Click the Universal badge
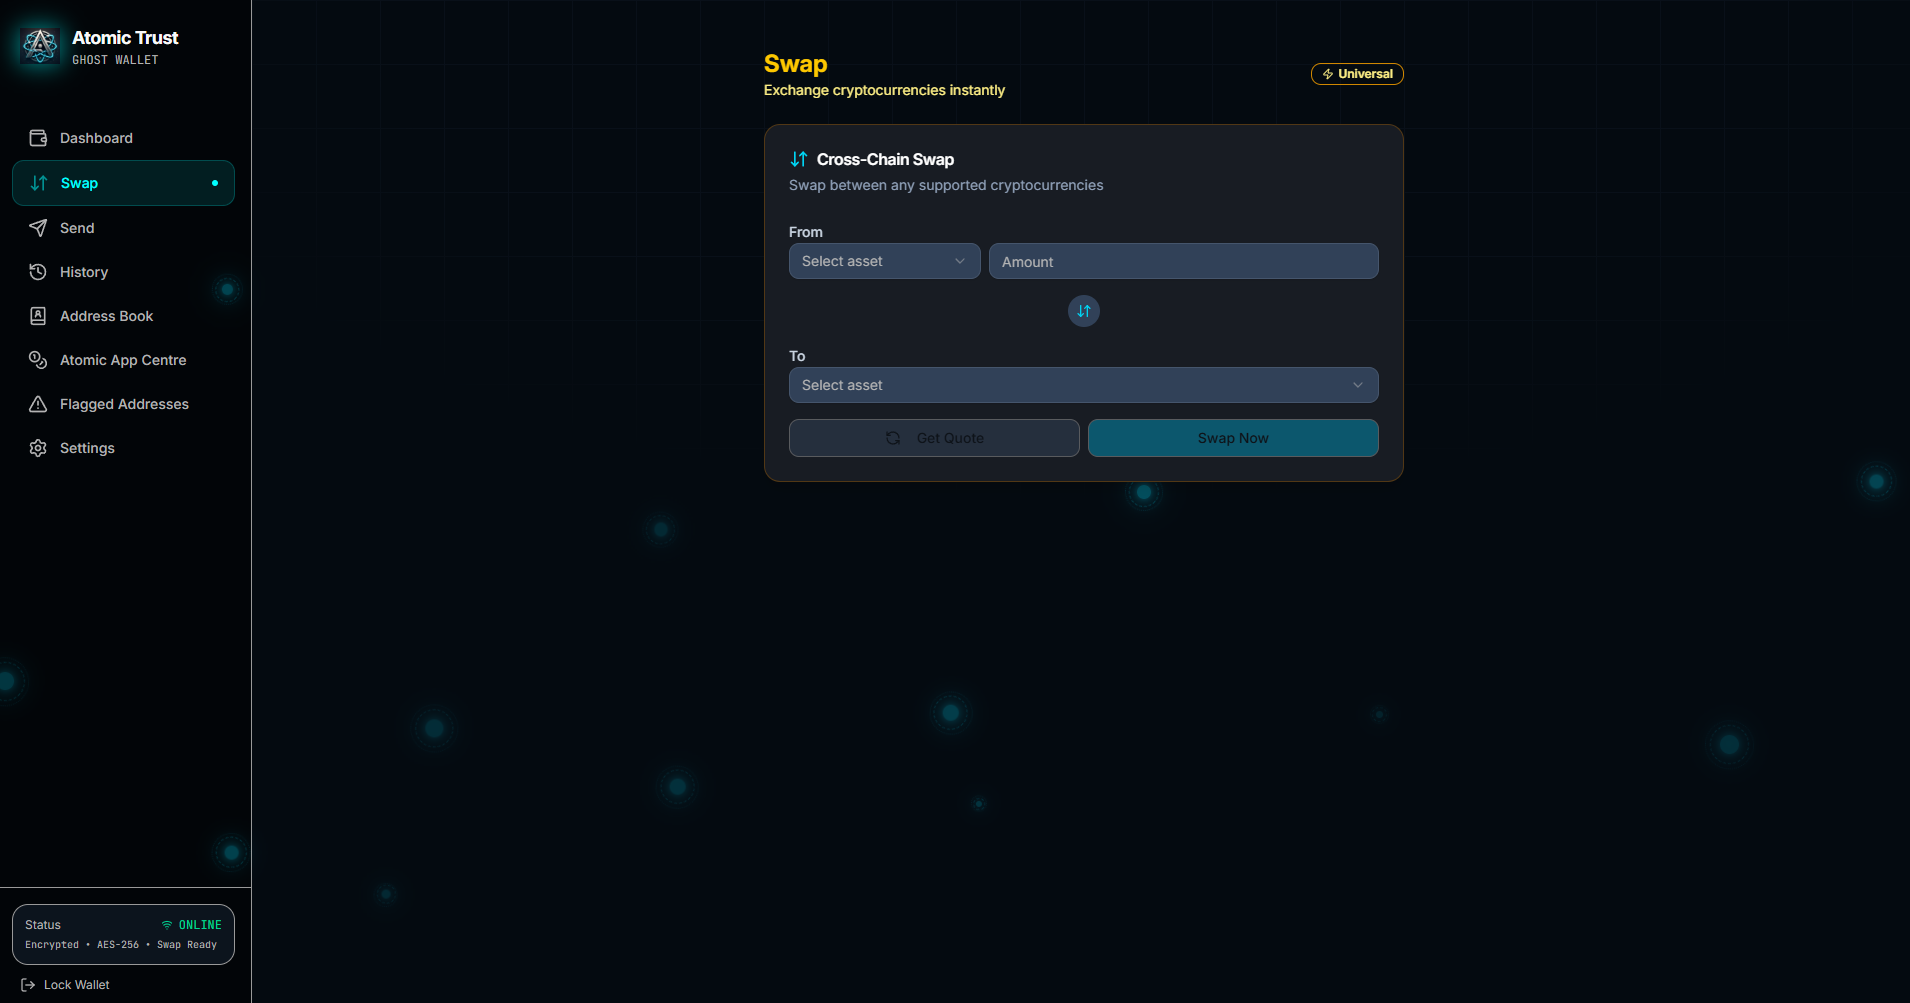Screen dimensions: 1910x1003 click(x=1357, y=74)
